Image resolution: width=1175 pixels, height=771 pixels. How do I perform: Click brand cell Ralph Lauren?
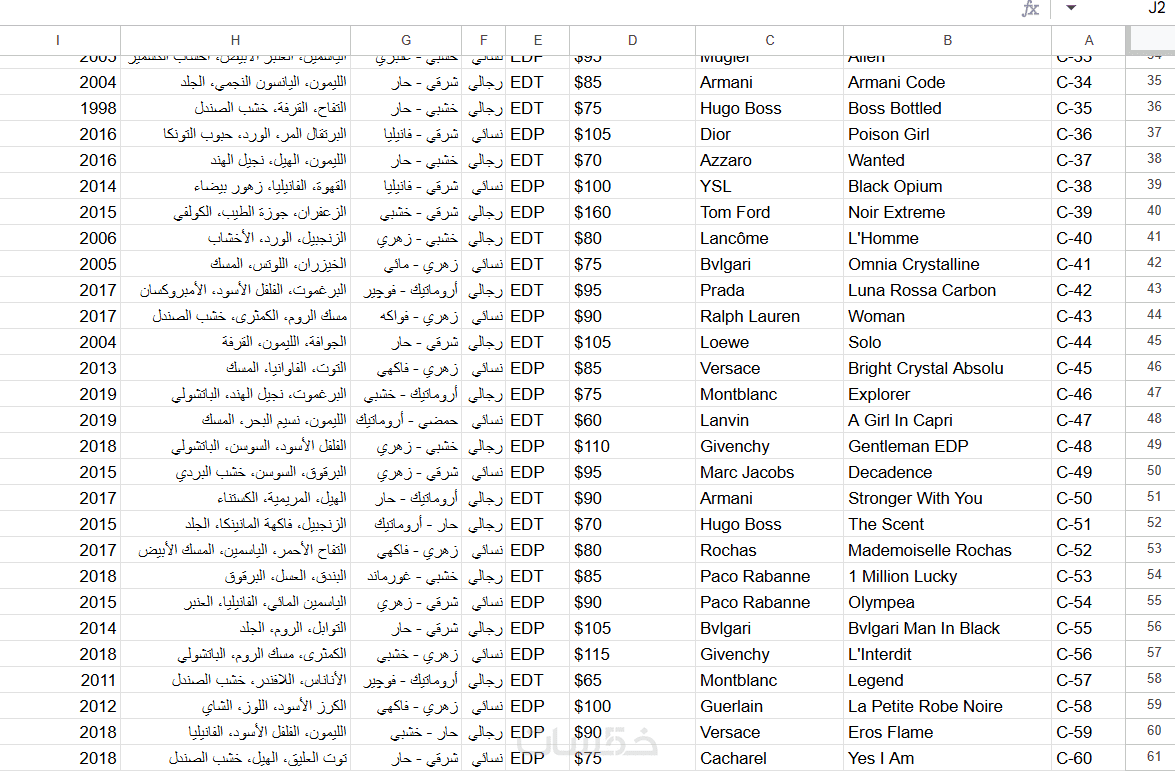(770, 316)
